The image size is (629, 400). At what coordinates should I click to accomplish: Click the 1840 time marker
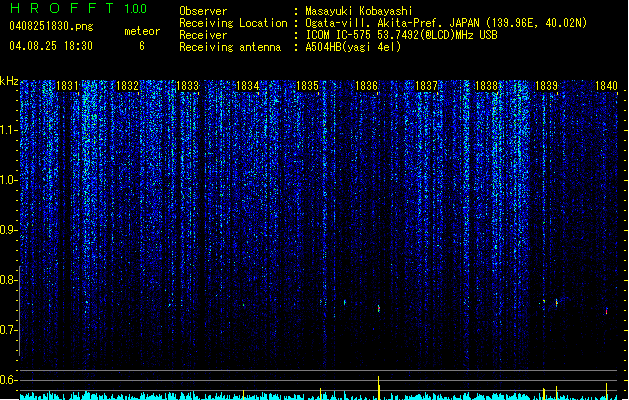pos(606,86)
